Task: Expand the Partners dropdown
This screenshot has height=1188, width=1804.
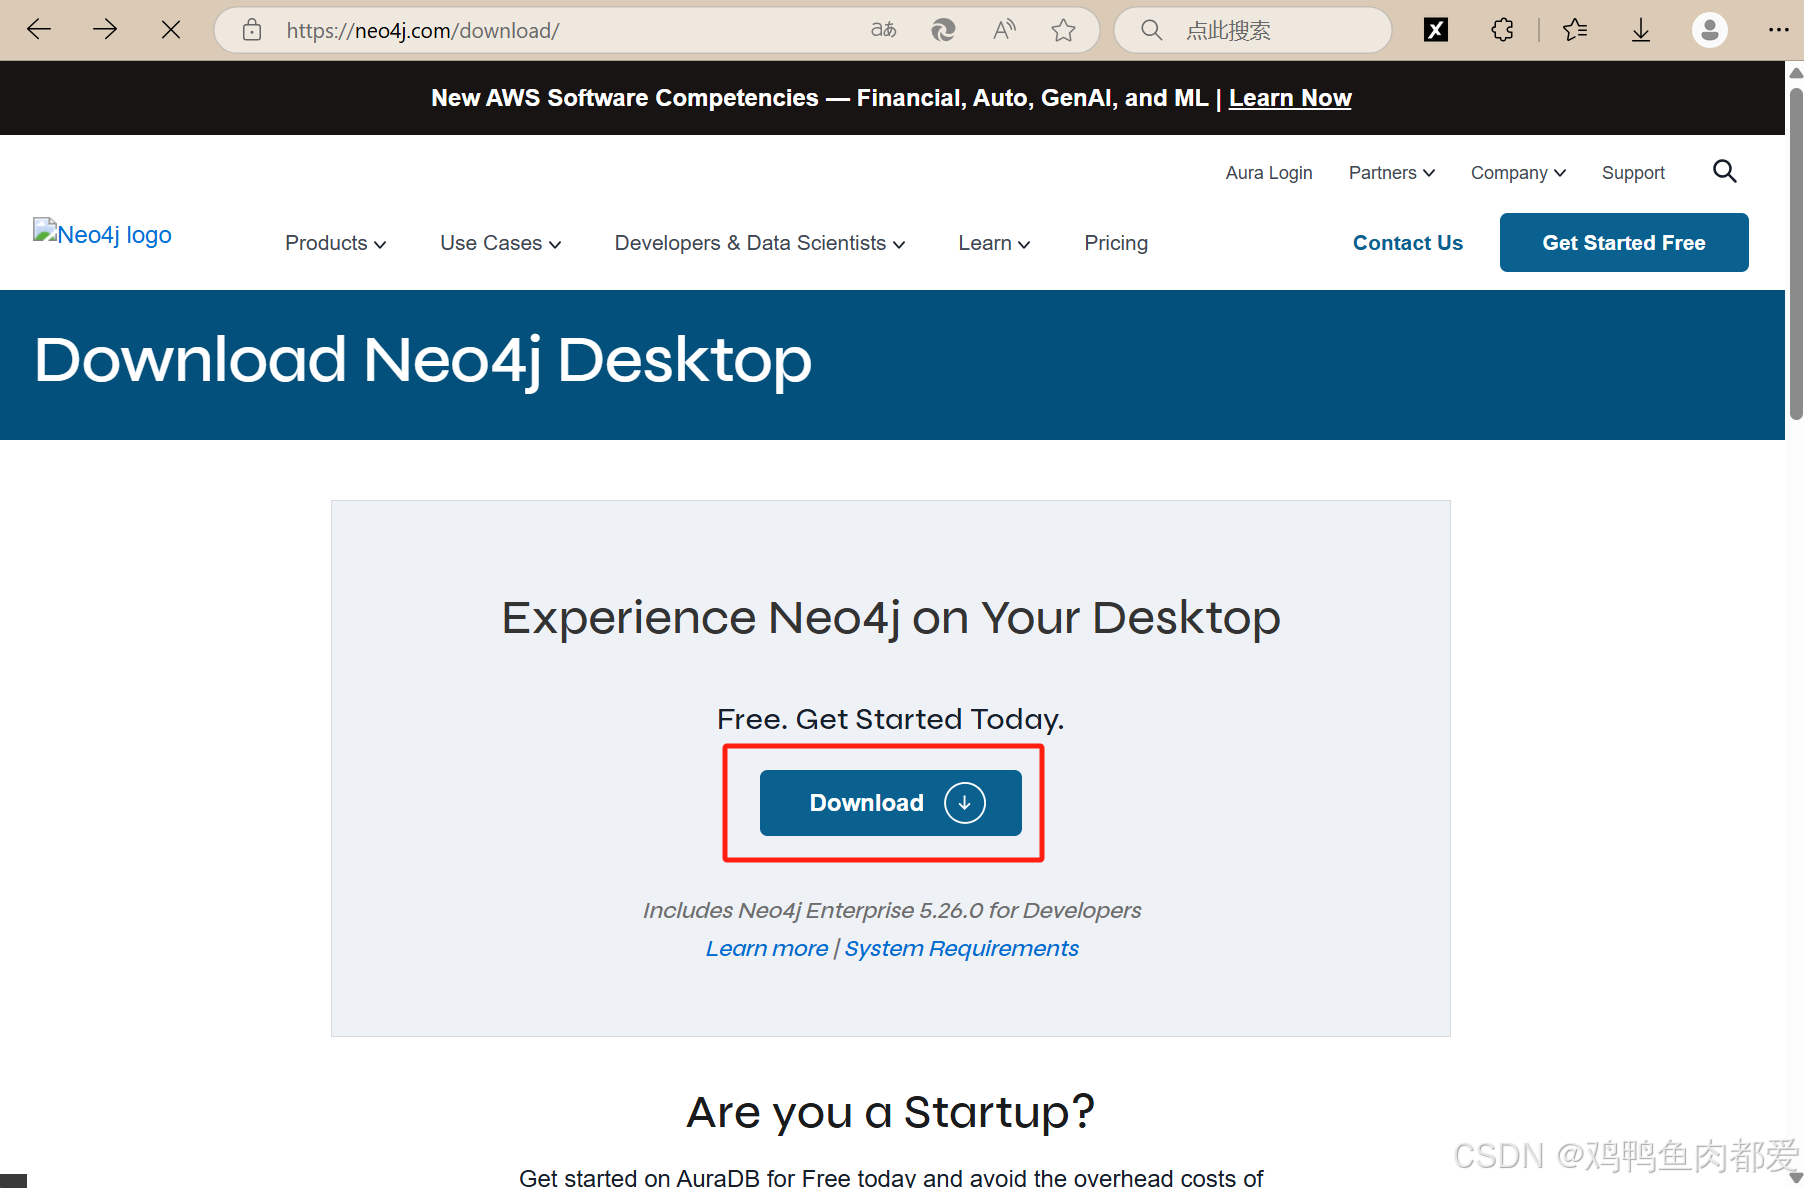Action: point(1391,172)
